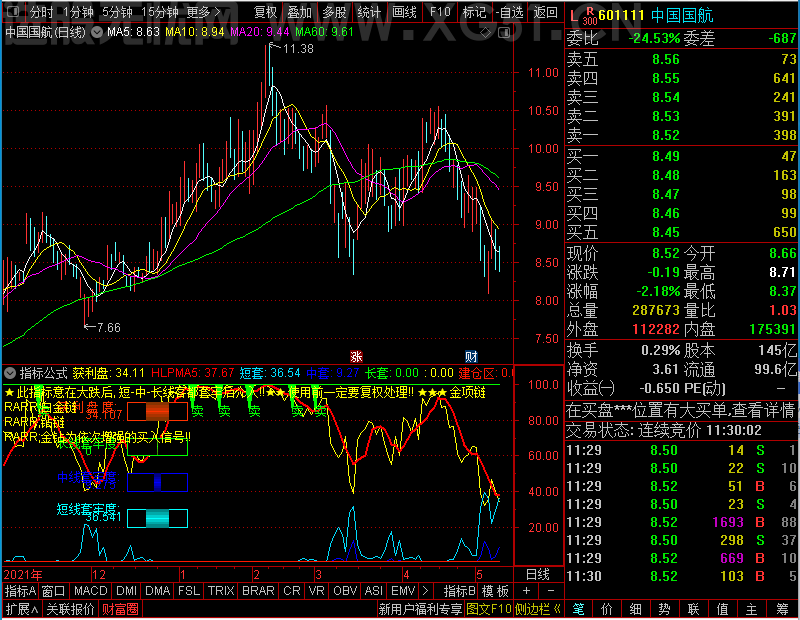Collapse the sidebar via 侧边栏
The image size is (800, 620).
point(538,609)
